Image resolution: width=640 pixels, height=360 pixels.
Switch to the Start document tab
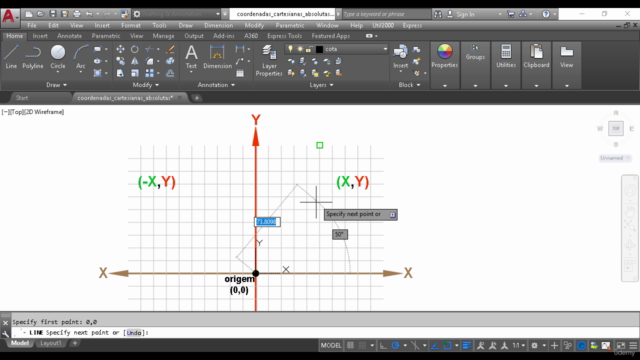[x=22, y=98]
